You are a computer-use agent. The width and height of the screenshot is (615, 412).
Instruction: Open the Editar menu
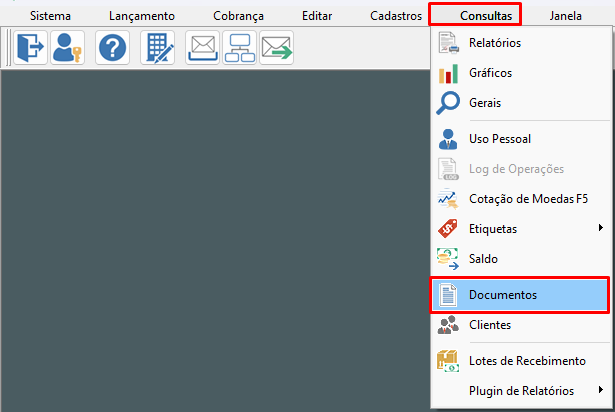click(317, 16)
